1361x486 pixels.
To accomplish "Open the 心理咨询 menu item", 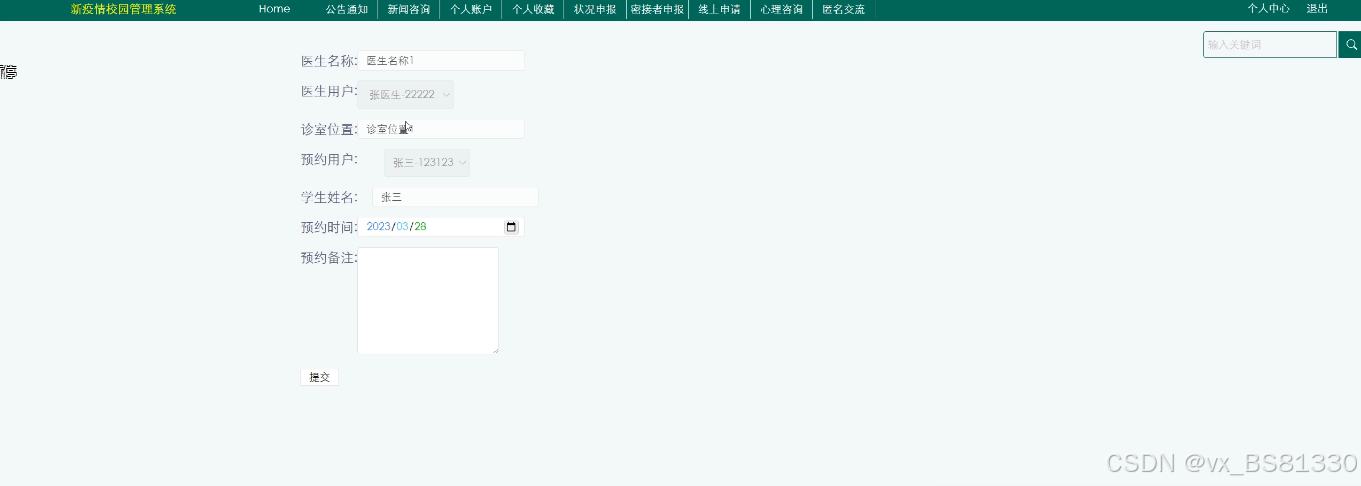I will [781, 9].
